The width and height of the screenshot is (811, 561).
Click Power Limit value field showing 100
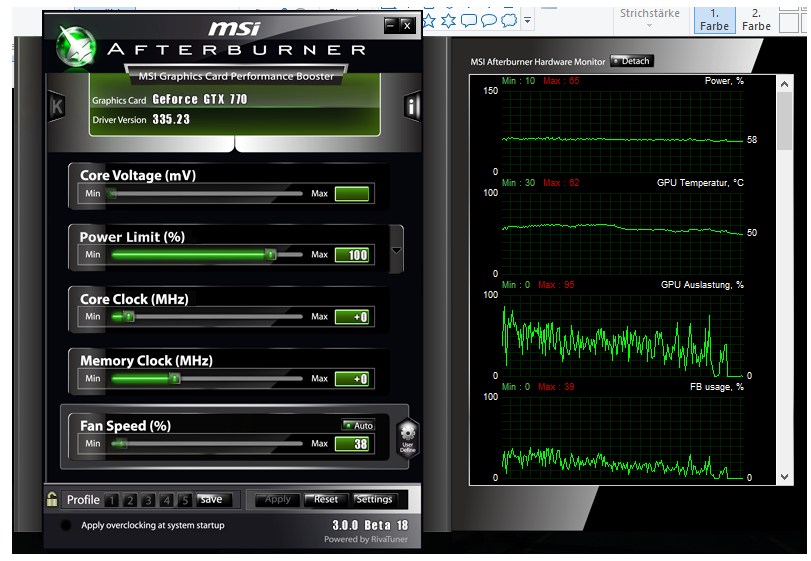352,255
